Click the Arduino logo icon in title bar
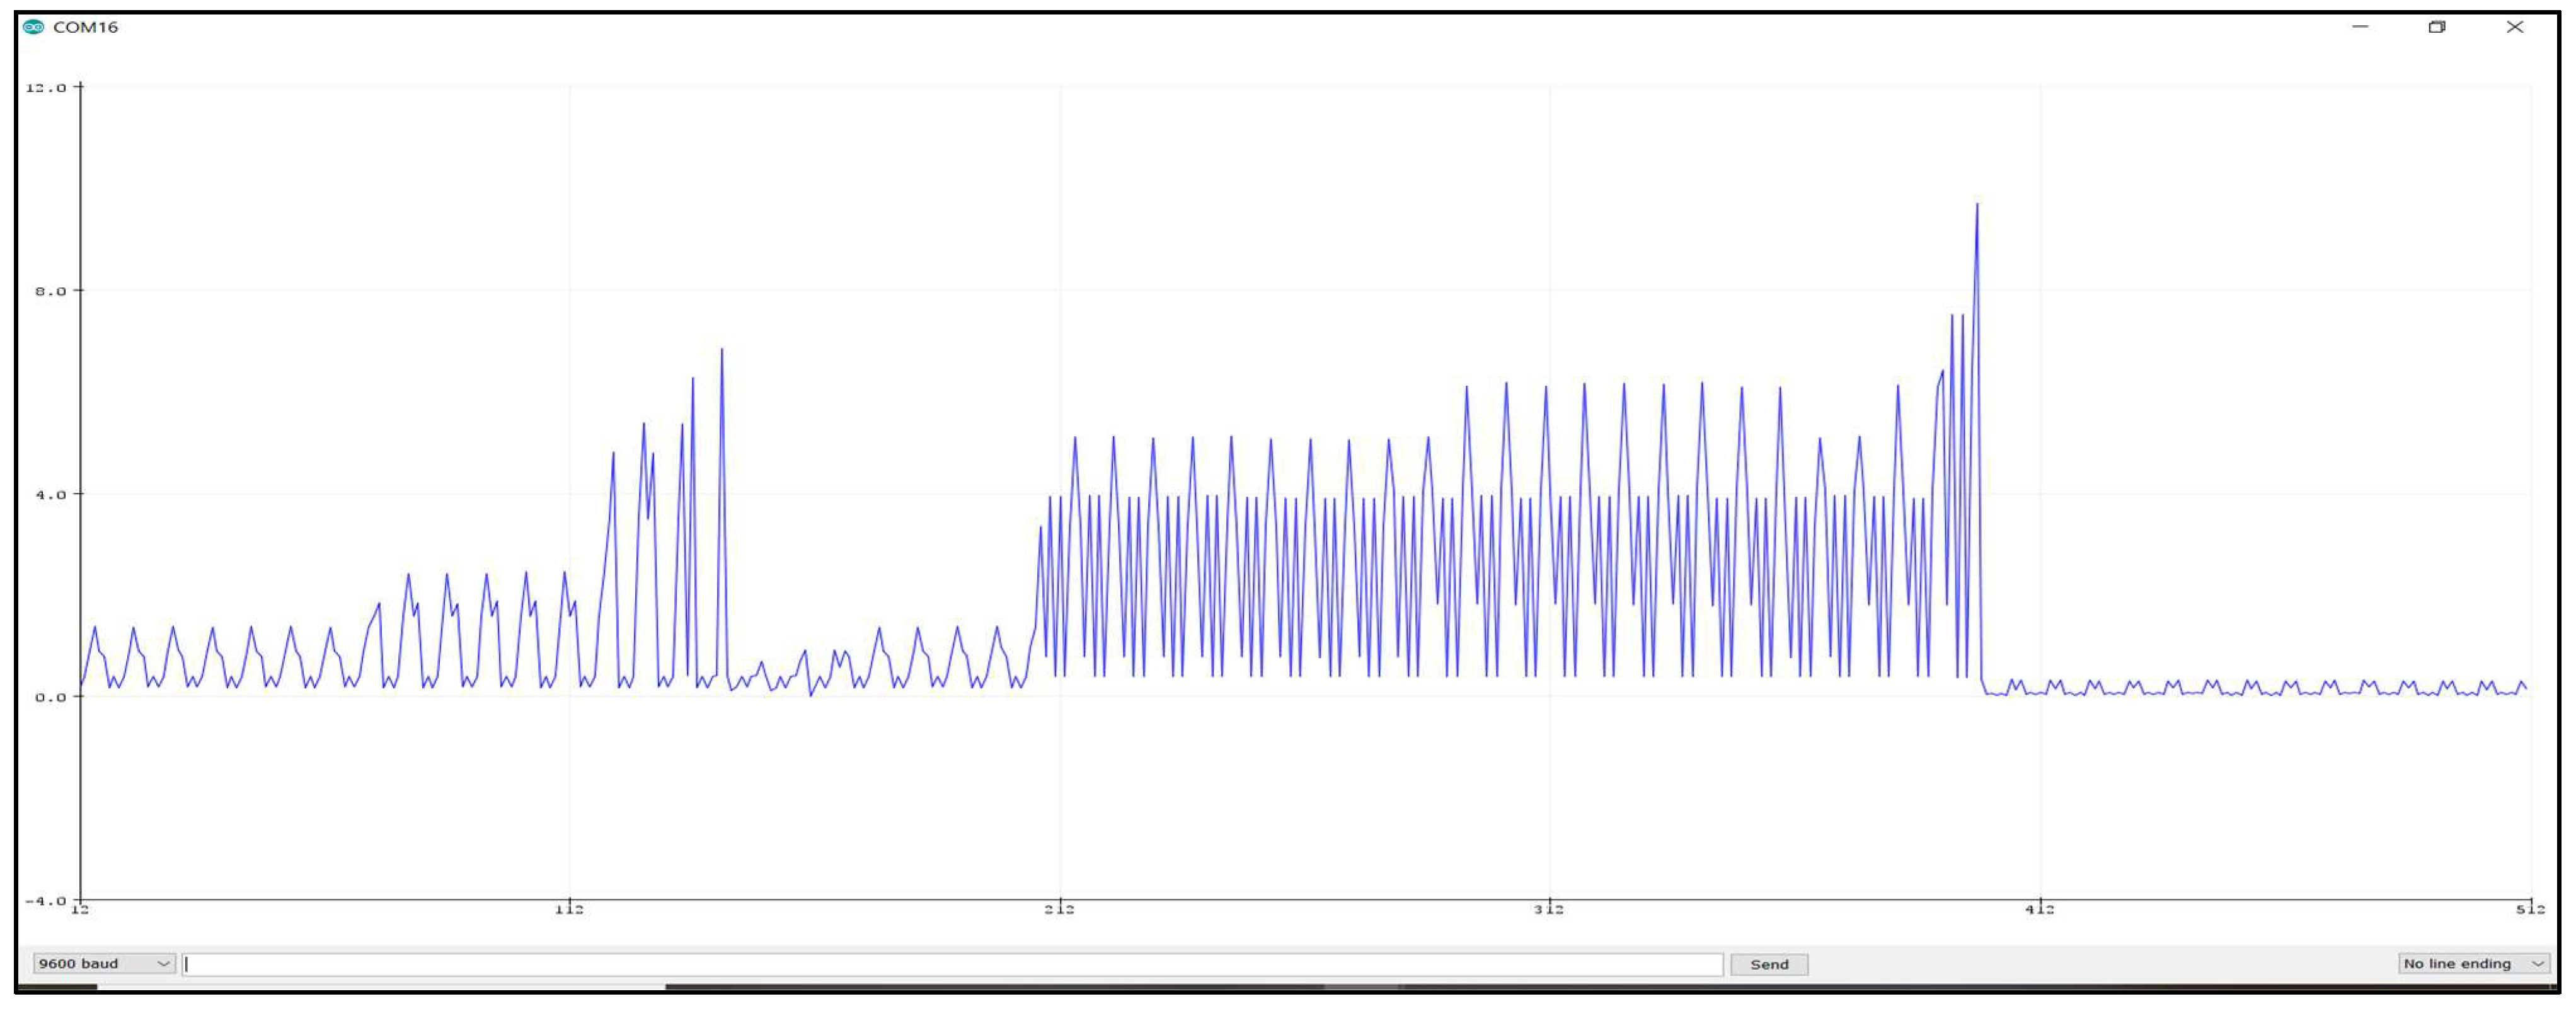 coord(33,27)
